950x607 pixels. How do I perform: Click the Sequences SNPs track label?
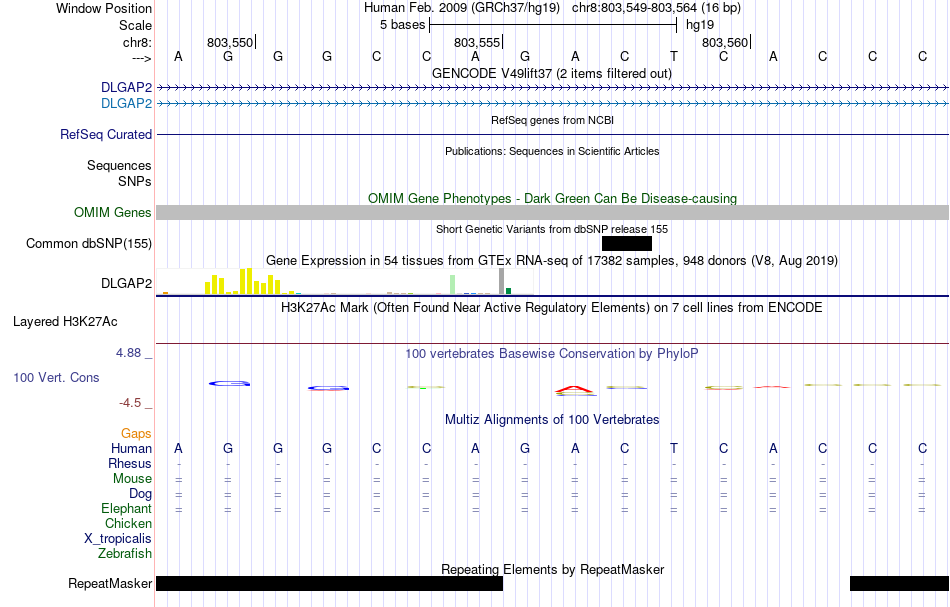(x=119, y=173)
